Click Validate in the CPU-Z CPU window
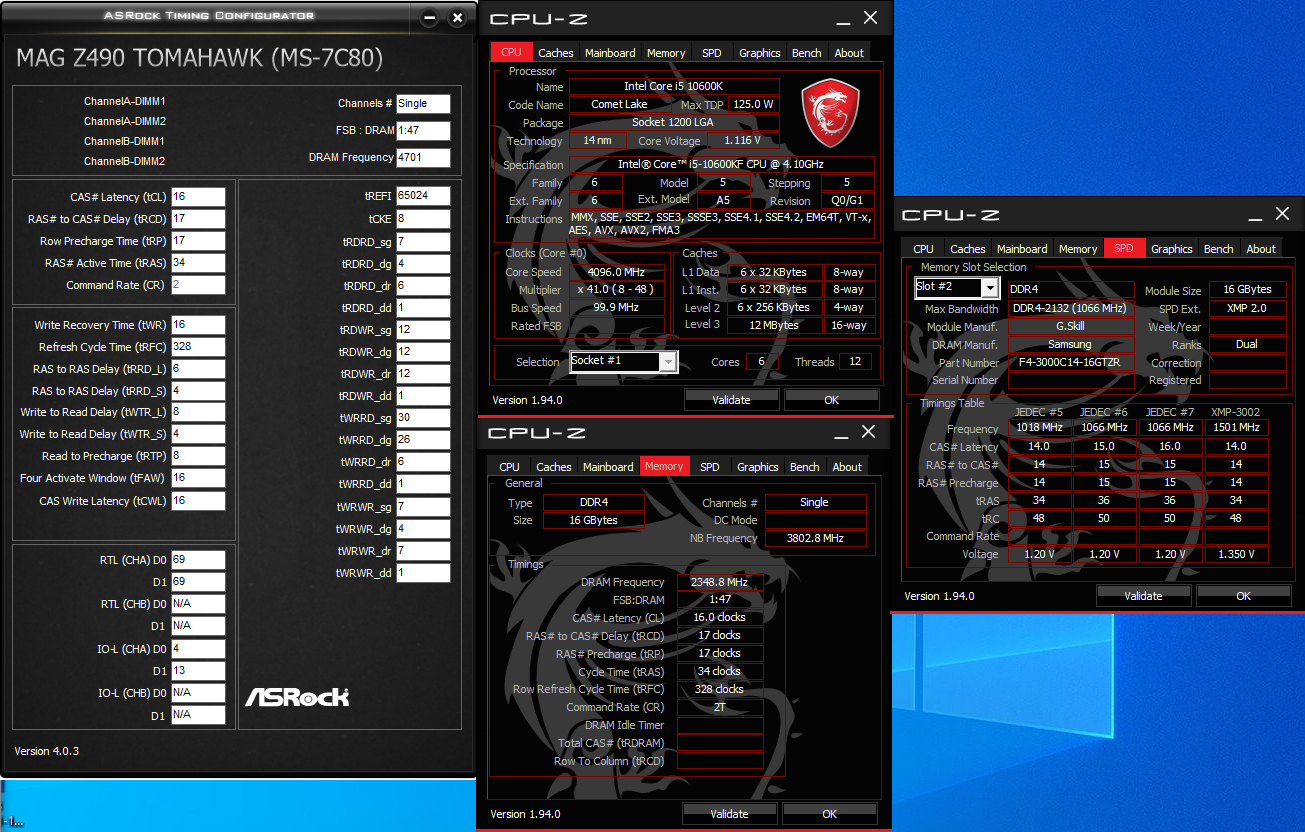 coord(731,400)
